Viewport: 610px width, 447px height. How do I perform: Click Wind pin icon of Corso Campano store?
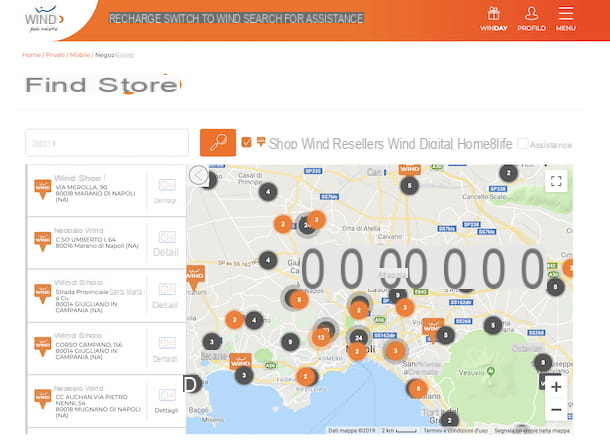[43, 347]
